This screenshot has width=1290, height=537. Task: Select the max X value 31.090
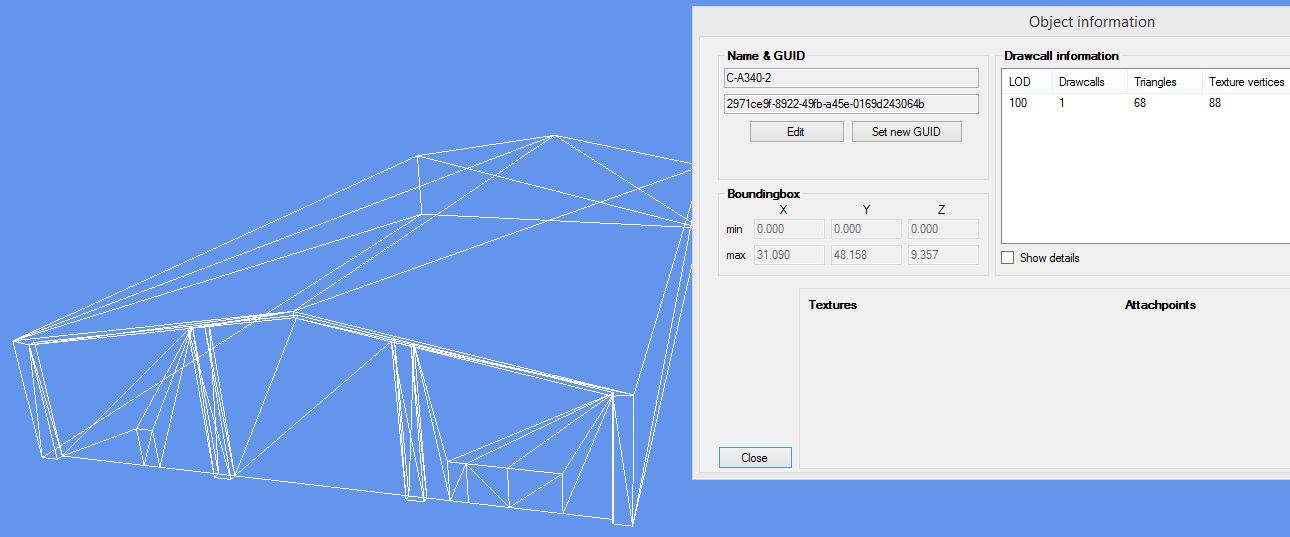[x=789, y=255]
